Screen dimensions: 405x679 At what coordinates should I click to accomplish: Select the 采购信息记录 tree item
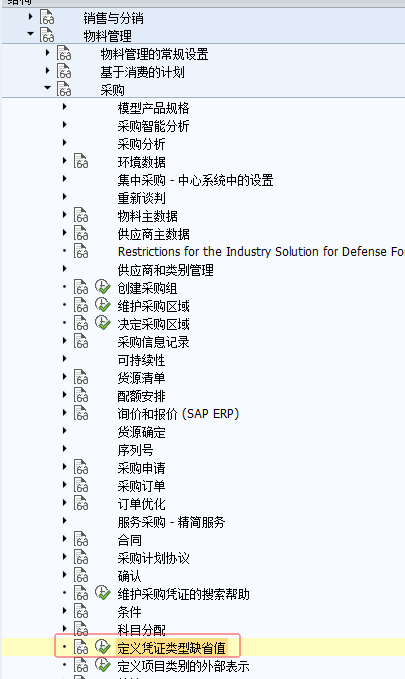(153, 342)
